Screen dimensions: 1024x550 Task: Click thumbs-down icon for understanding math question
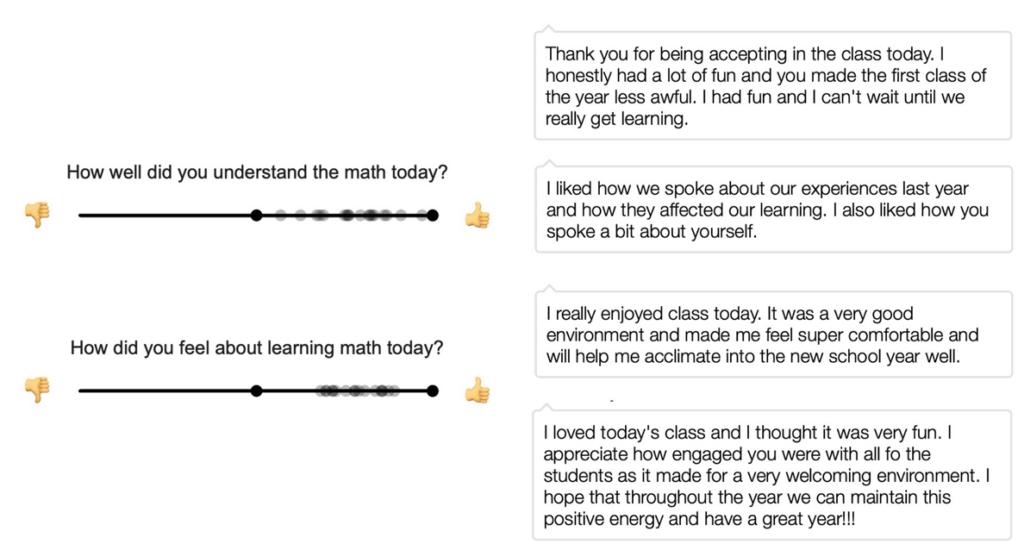[37, 214]
